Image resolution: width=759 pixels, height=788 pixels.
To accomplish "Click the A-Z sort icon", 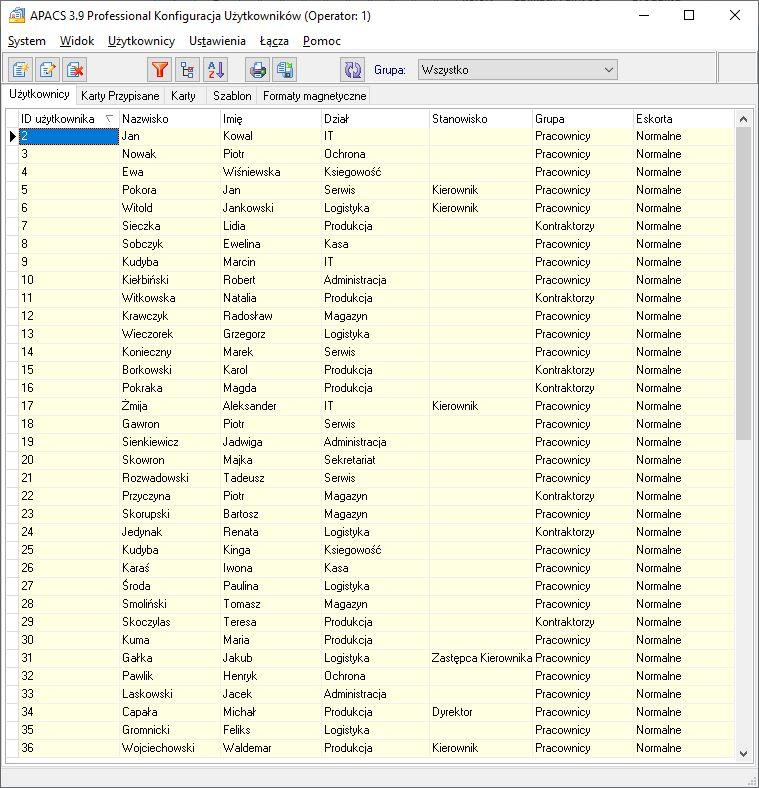I will [216, 69].
